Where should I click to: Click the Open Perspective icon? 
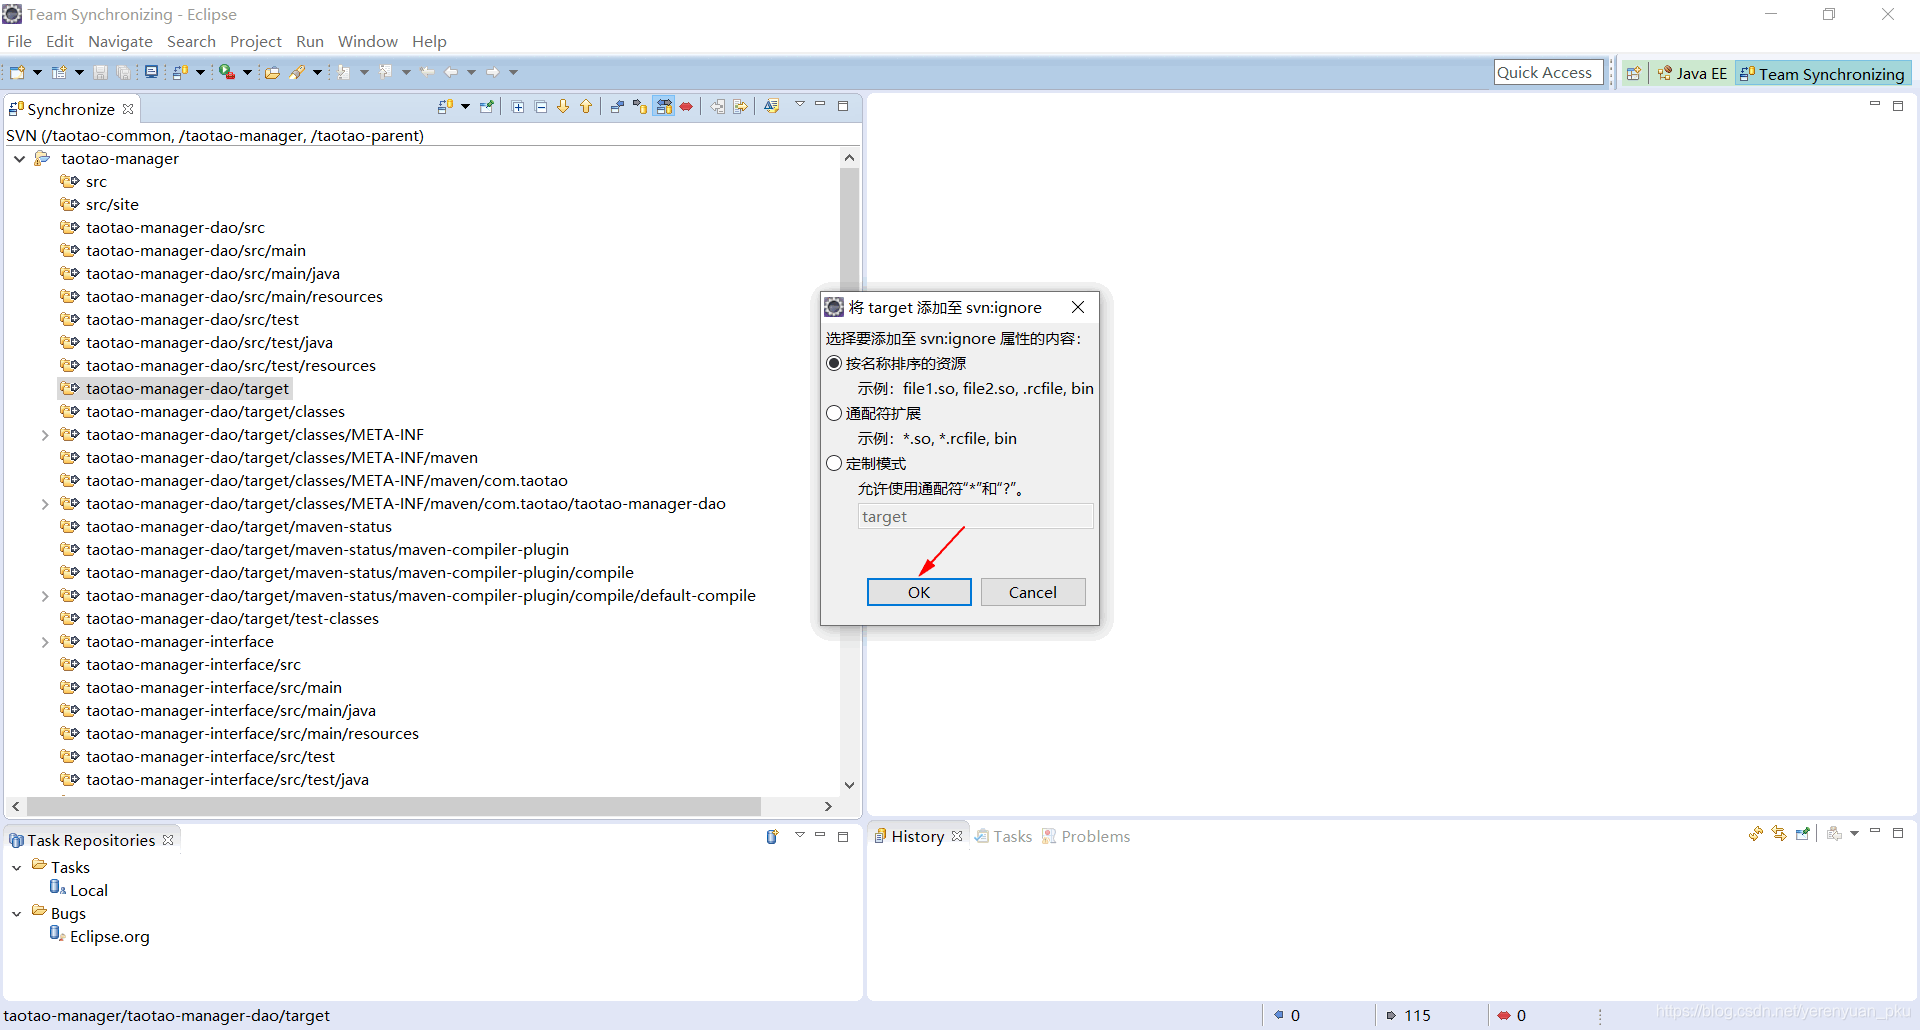coord(1634,73)
